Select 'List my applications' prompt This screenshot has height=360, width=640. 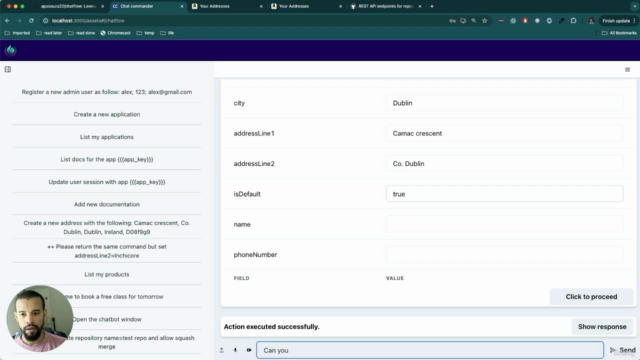[107, 137]
